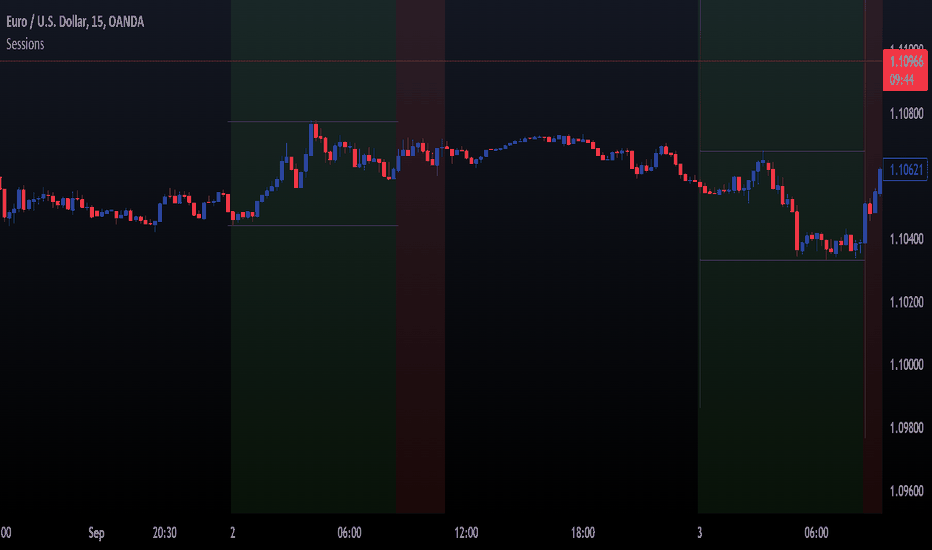Click the Euro / U.S. Dollar symbol title
Viewport: 932px width, 550px height.
[x=75, y=22]
